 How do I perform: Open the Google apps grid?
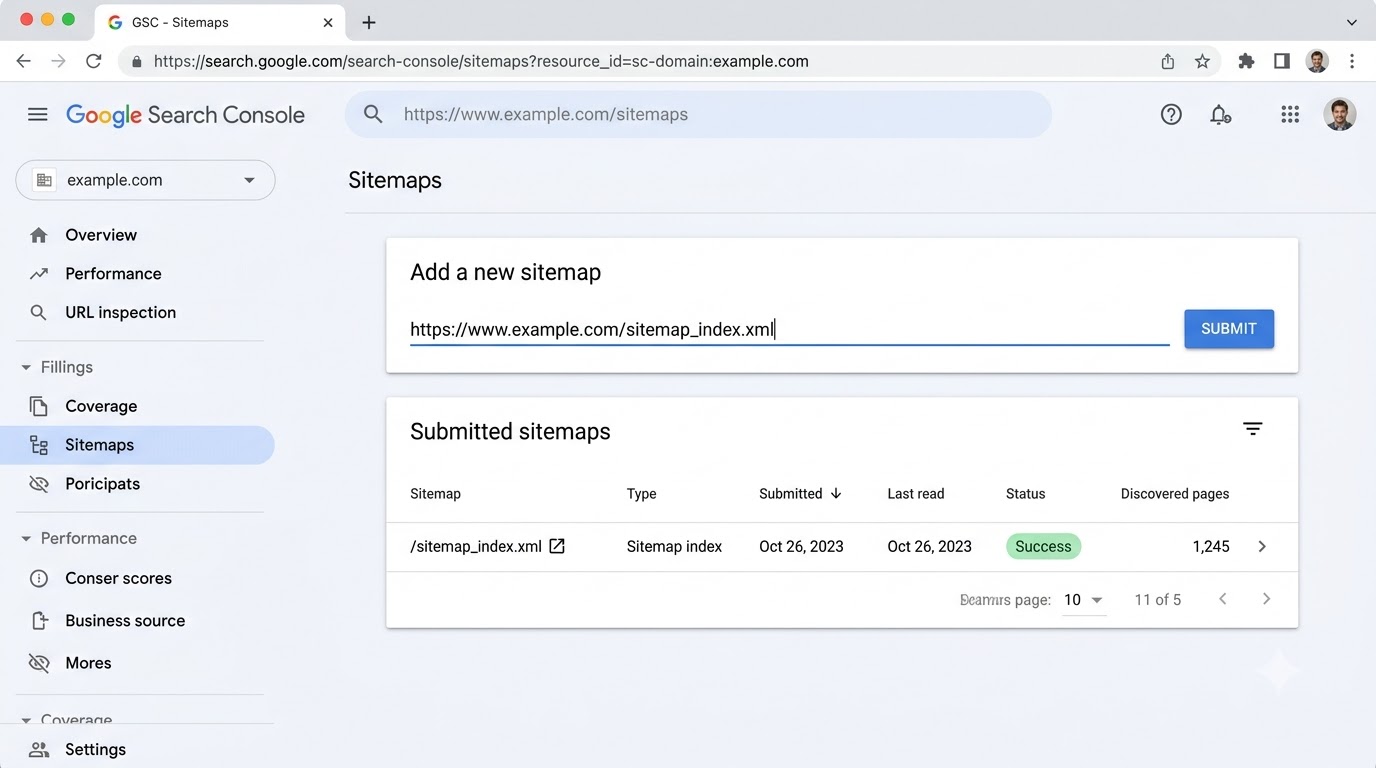click(x=1290, y=114)
